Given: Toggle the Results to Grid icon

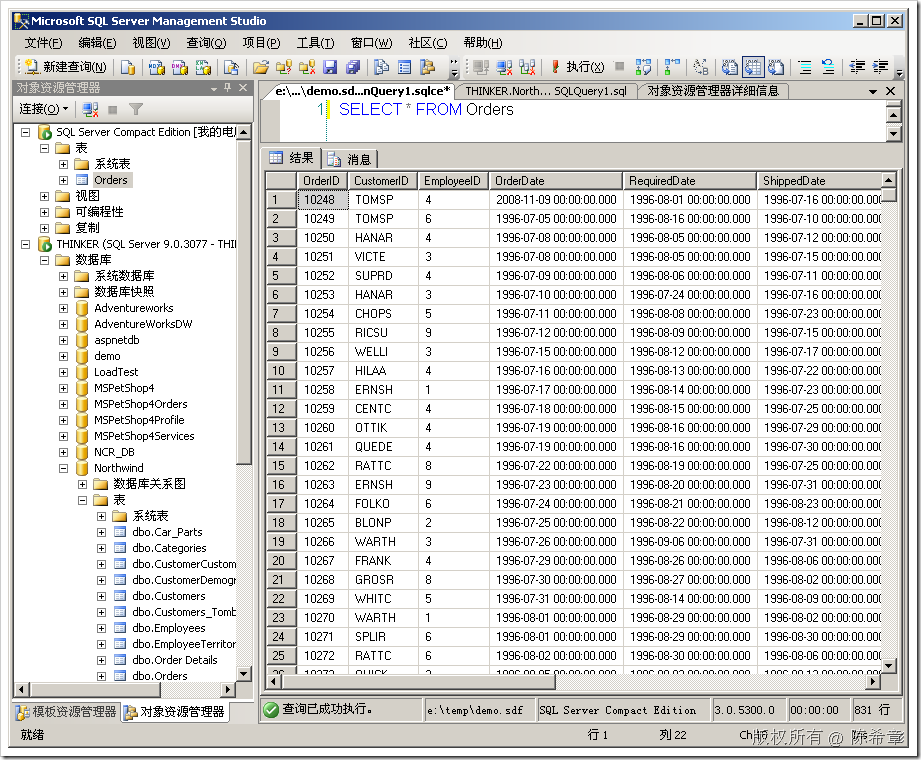Looking at the screenshot, I should (753, 67).
